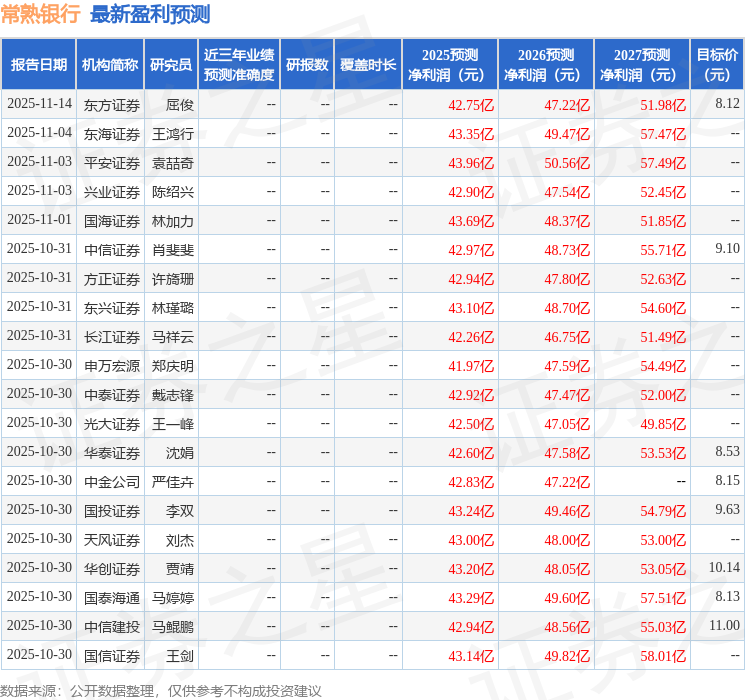Screen dimensions: 745x700
Task: Click the 覆盖时长 column header
Action: 368,64
